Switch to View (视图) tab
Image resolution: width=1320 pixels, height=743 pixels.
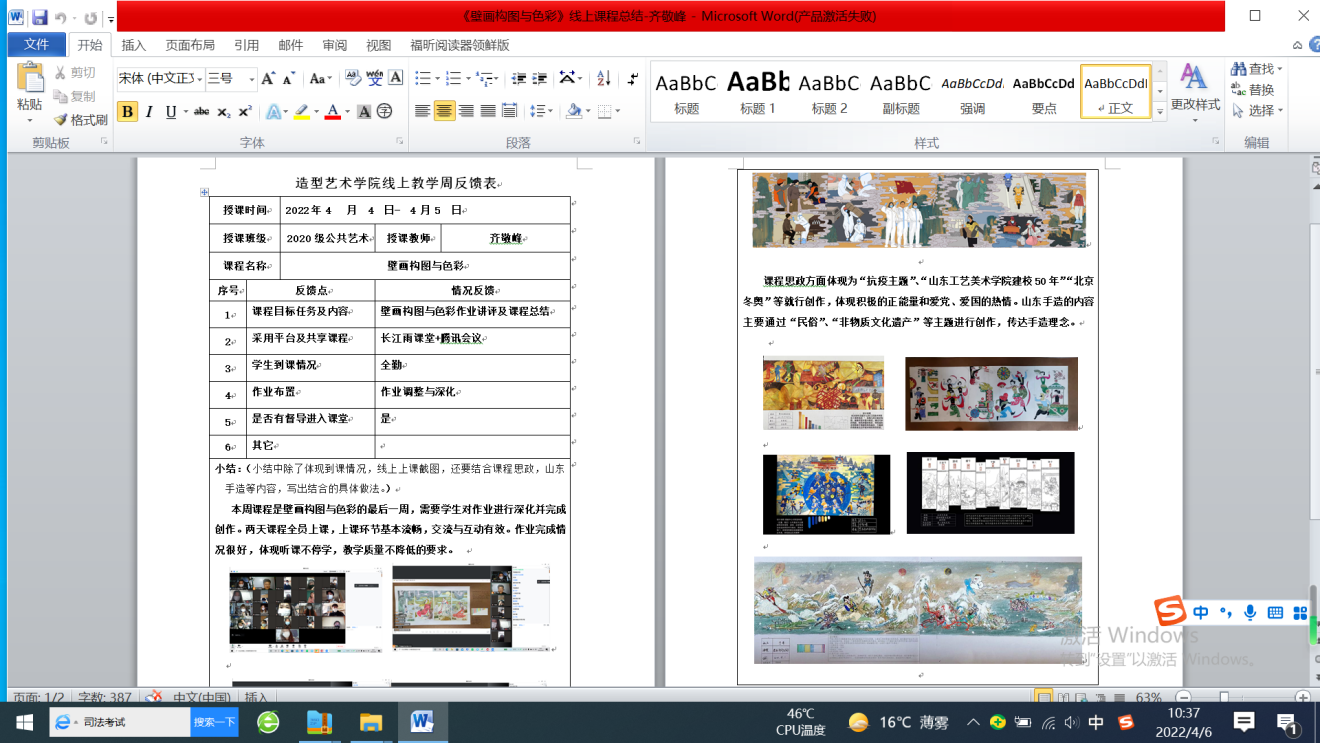click(x=379, y=45)
